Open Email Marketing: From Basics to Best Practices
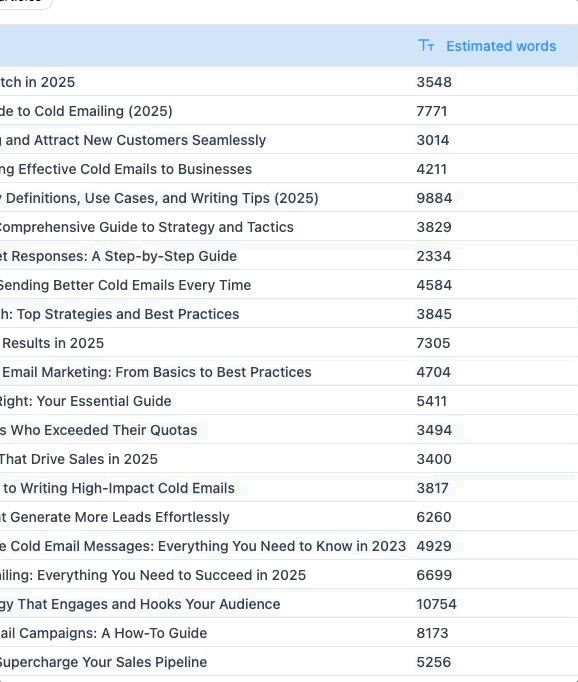This screenshot has width=578, height=682. [x=157, y=372]
